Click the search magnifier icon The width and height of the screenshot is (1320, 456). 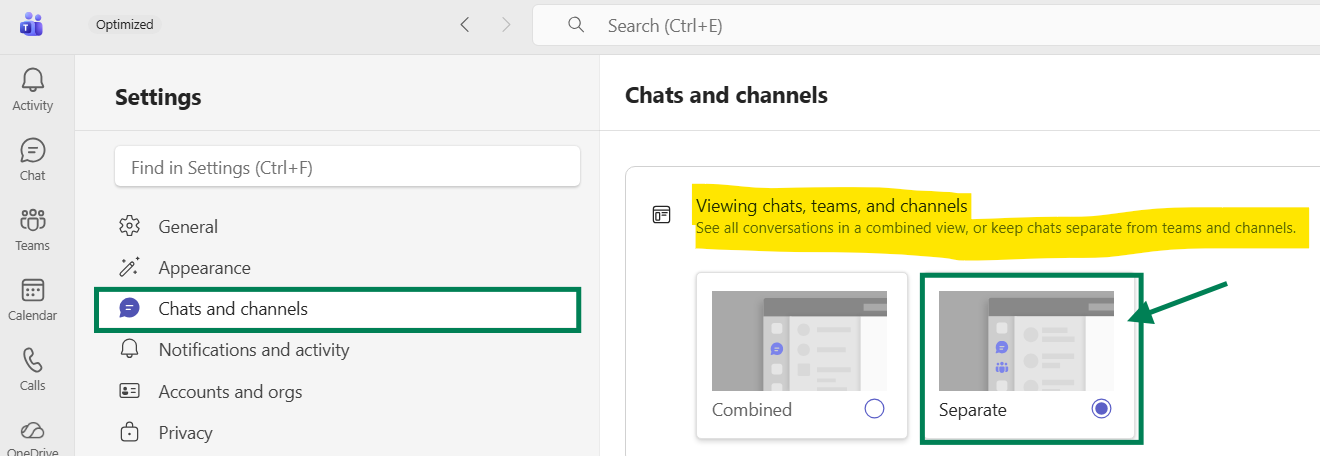pyautogui.click(x=575, y=25)
